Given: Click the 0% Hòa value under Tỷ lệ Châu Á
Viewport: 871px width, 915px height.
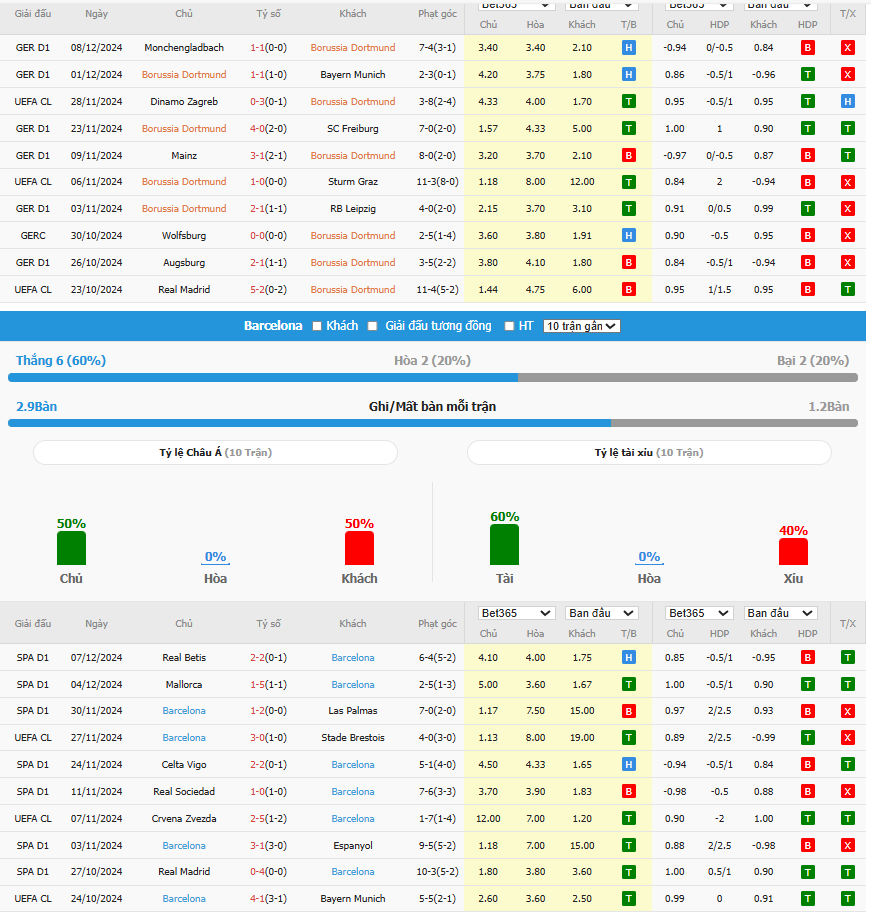Looking at the screenshot, I should [215, 557].
